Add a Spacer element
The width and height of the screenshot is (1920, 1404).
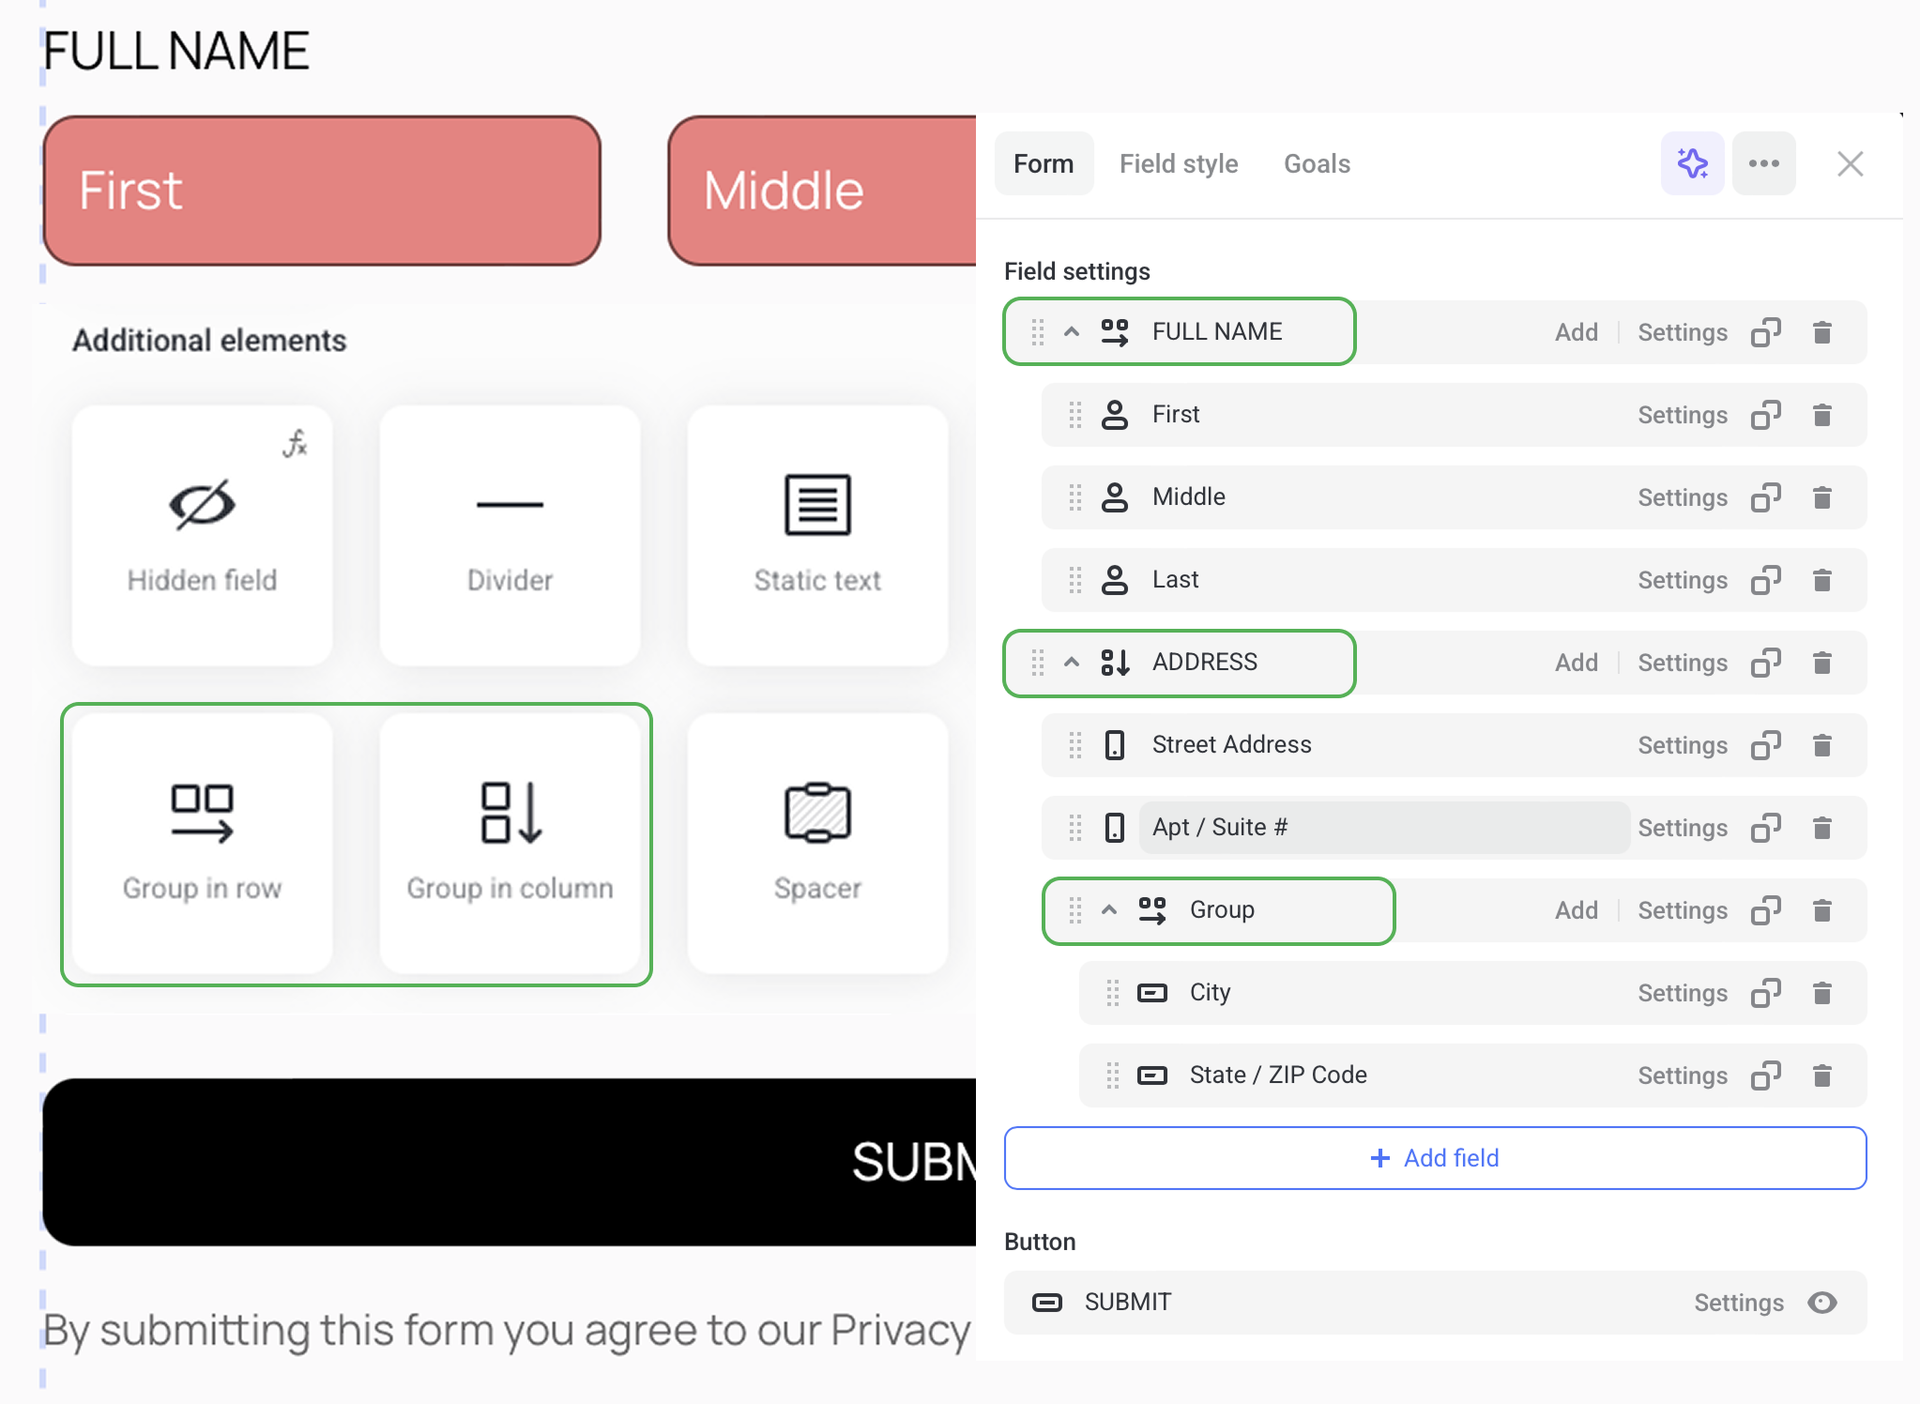click(x=817, y=842)
